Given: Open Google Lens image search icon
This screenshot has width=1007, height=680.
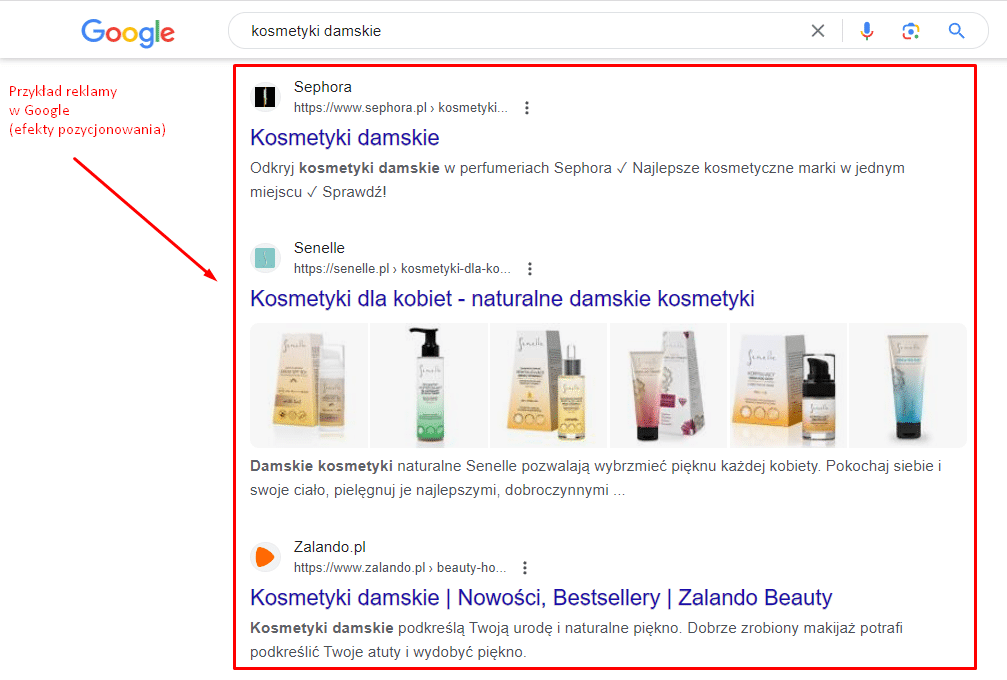Looking at the screenshot, I should click(x=911, y=31).
